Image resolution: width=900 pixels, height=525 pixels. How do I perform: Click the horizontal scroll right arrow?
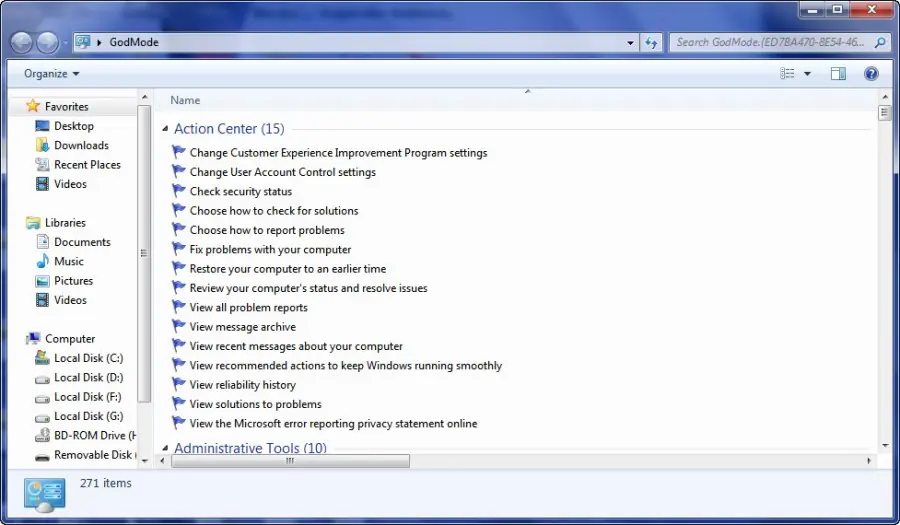point(869,461)
